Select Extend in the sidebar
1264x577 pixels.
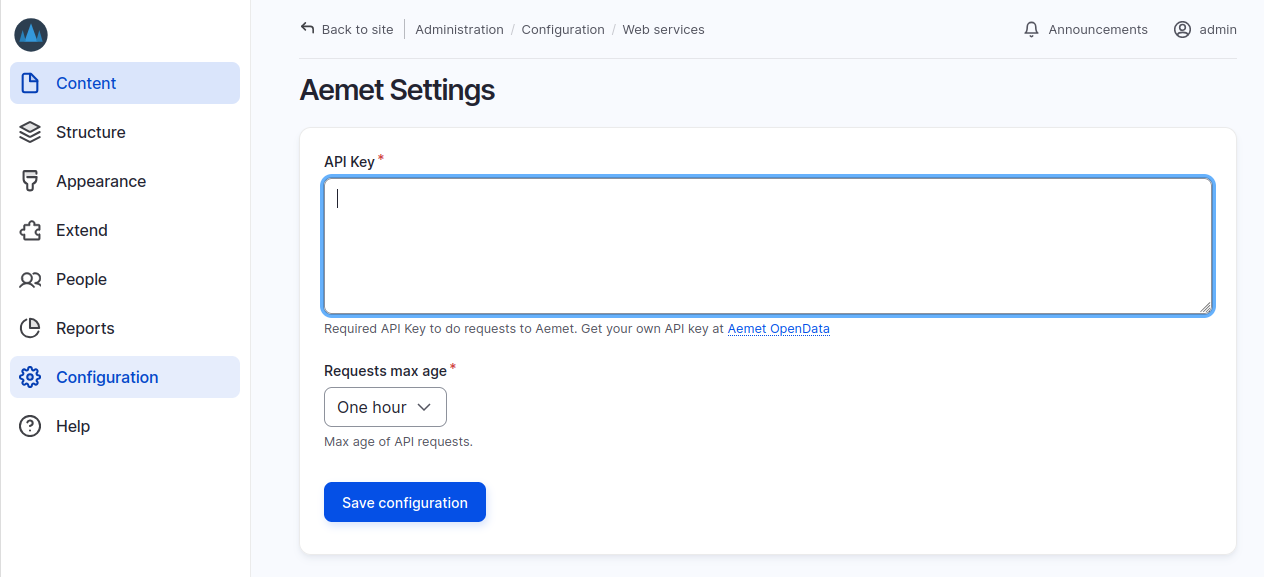[125, 230]
